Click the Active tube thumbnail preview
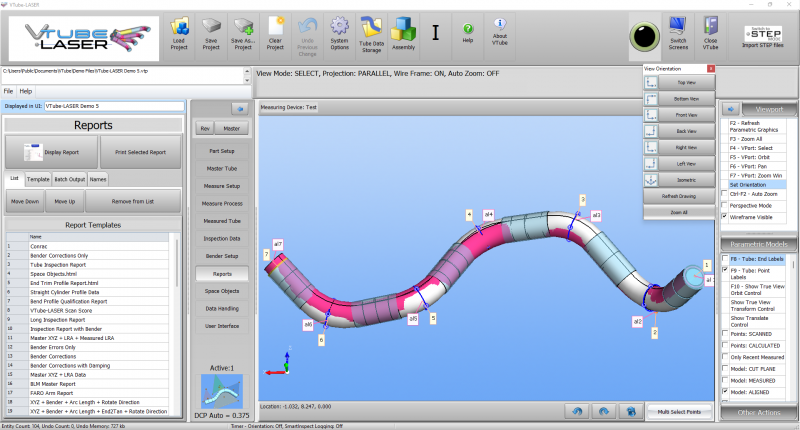Image resolution: width=800 pixels, height=430 pixels. pyautogui.click(x=222, y=391)
